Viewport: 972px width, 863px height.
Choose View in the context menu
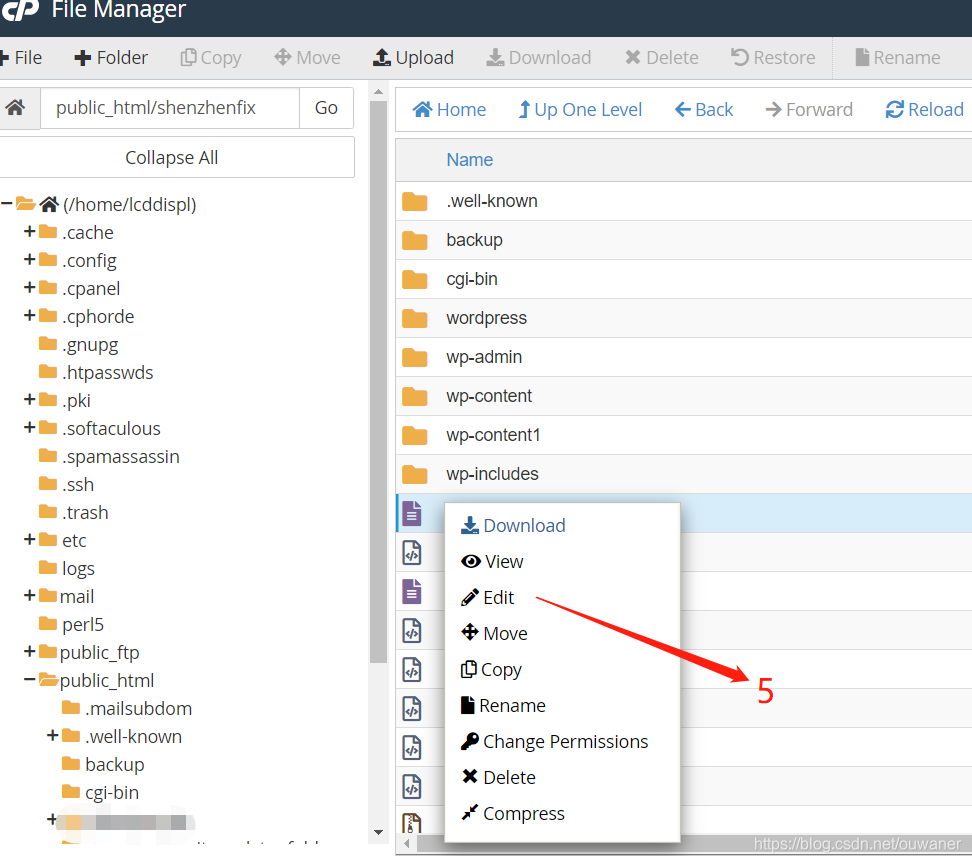(492, 562)
